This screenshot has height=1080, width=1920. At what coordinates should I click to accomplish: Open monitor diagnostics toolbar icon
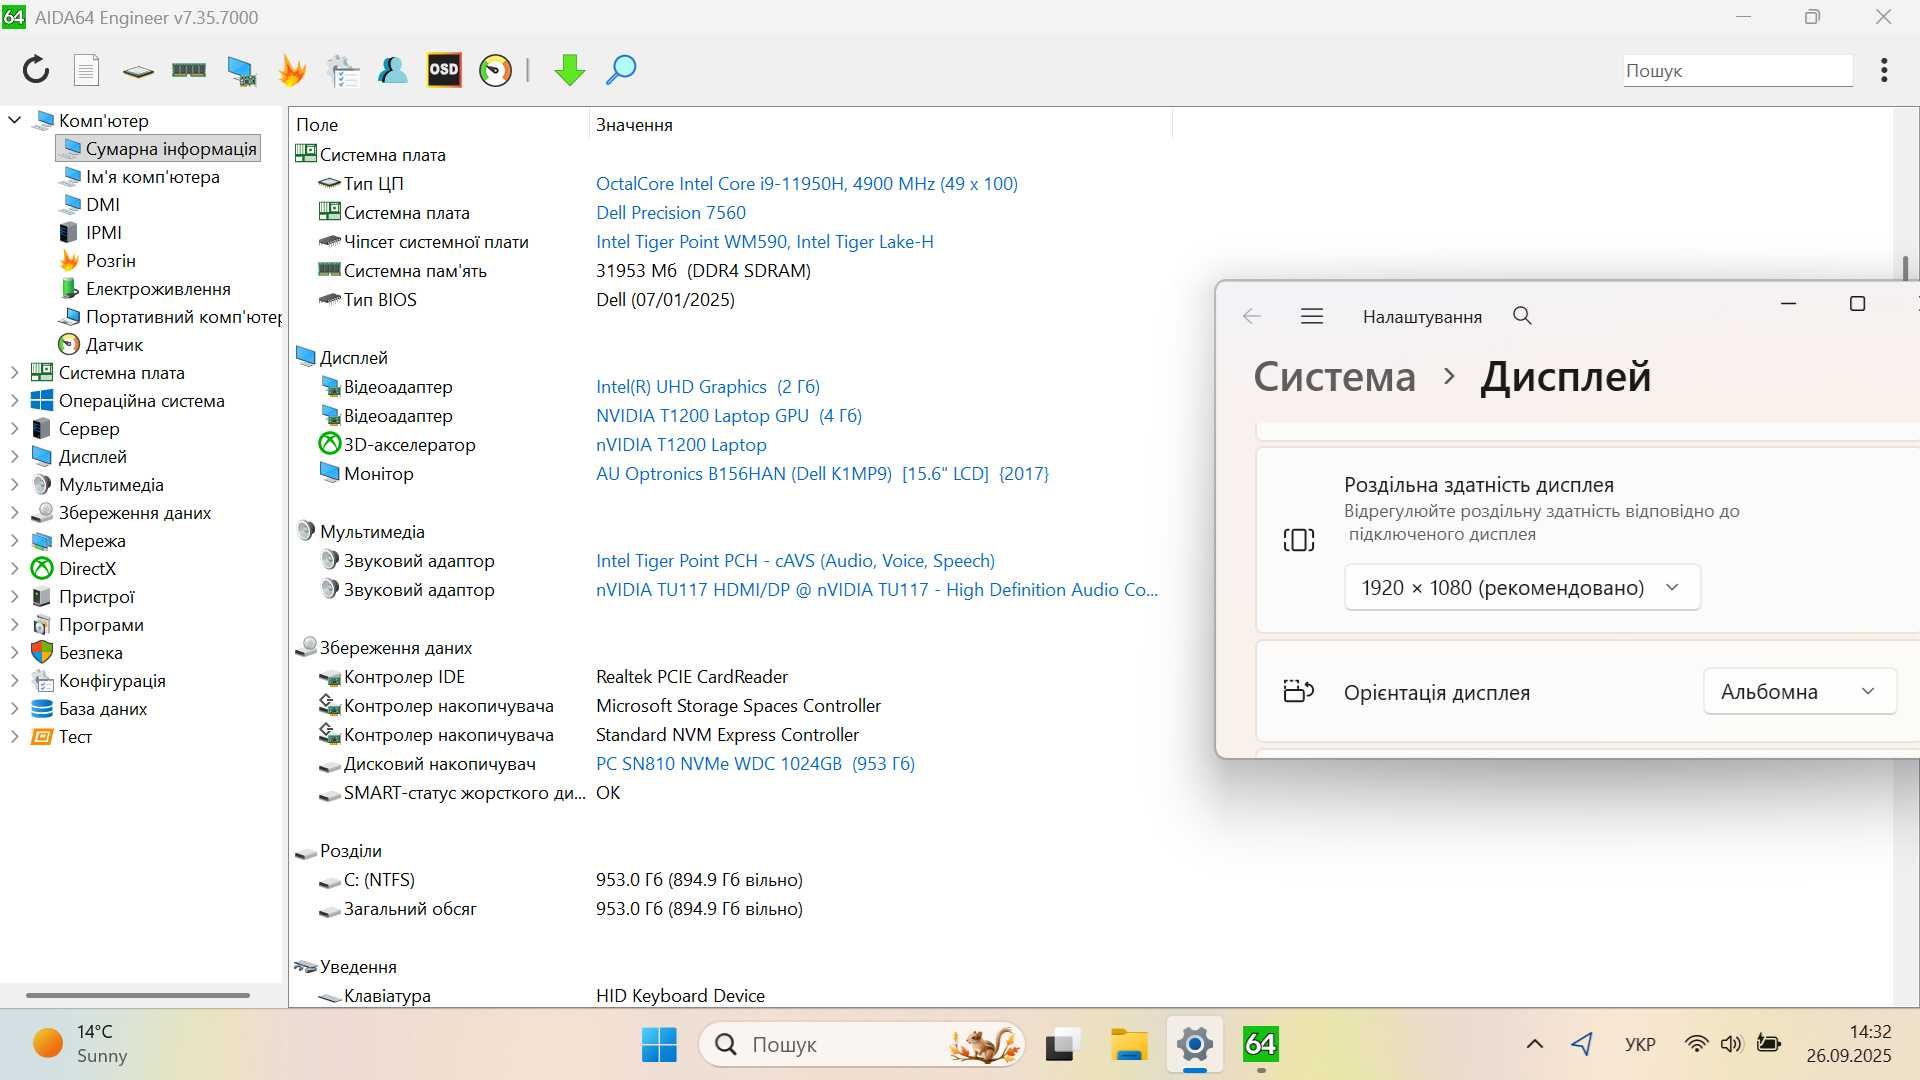point(241,70)
